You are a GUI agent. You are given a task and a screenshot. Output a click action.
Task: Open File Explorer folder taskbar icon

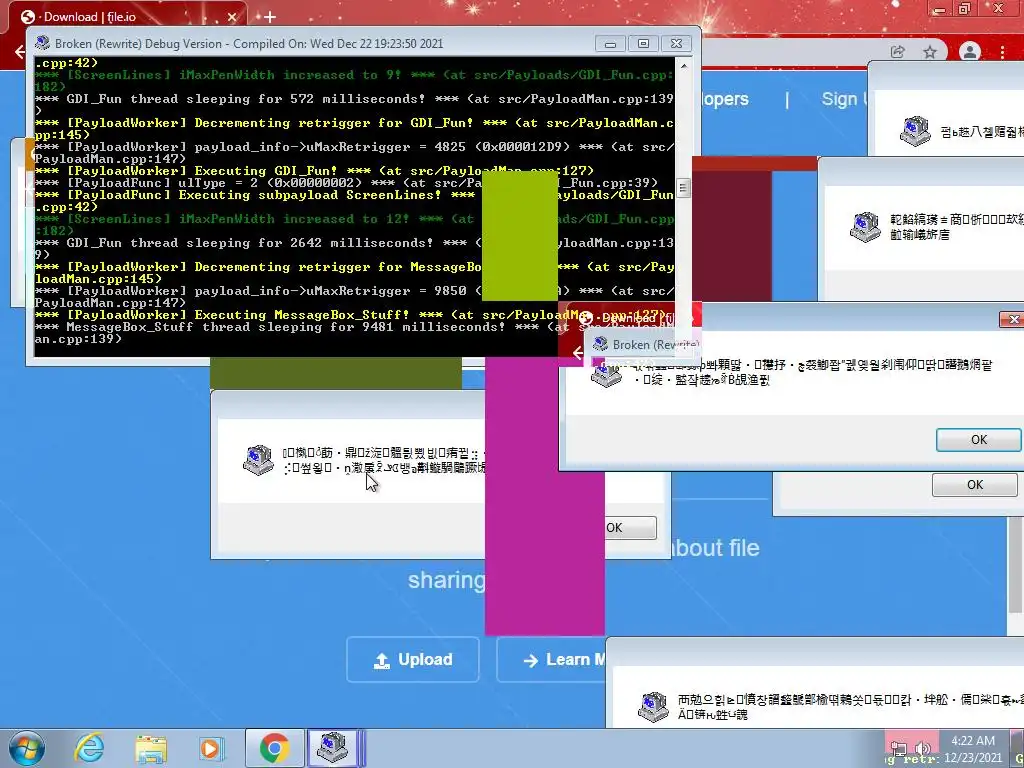[151, 748]
